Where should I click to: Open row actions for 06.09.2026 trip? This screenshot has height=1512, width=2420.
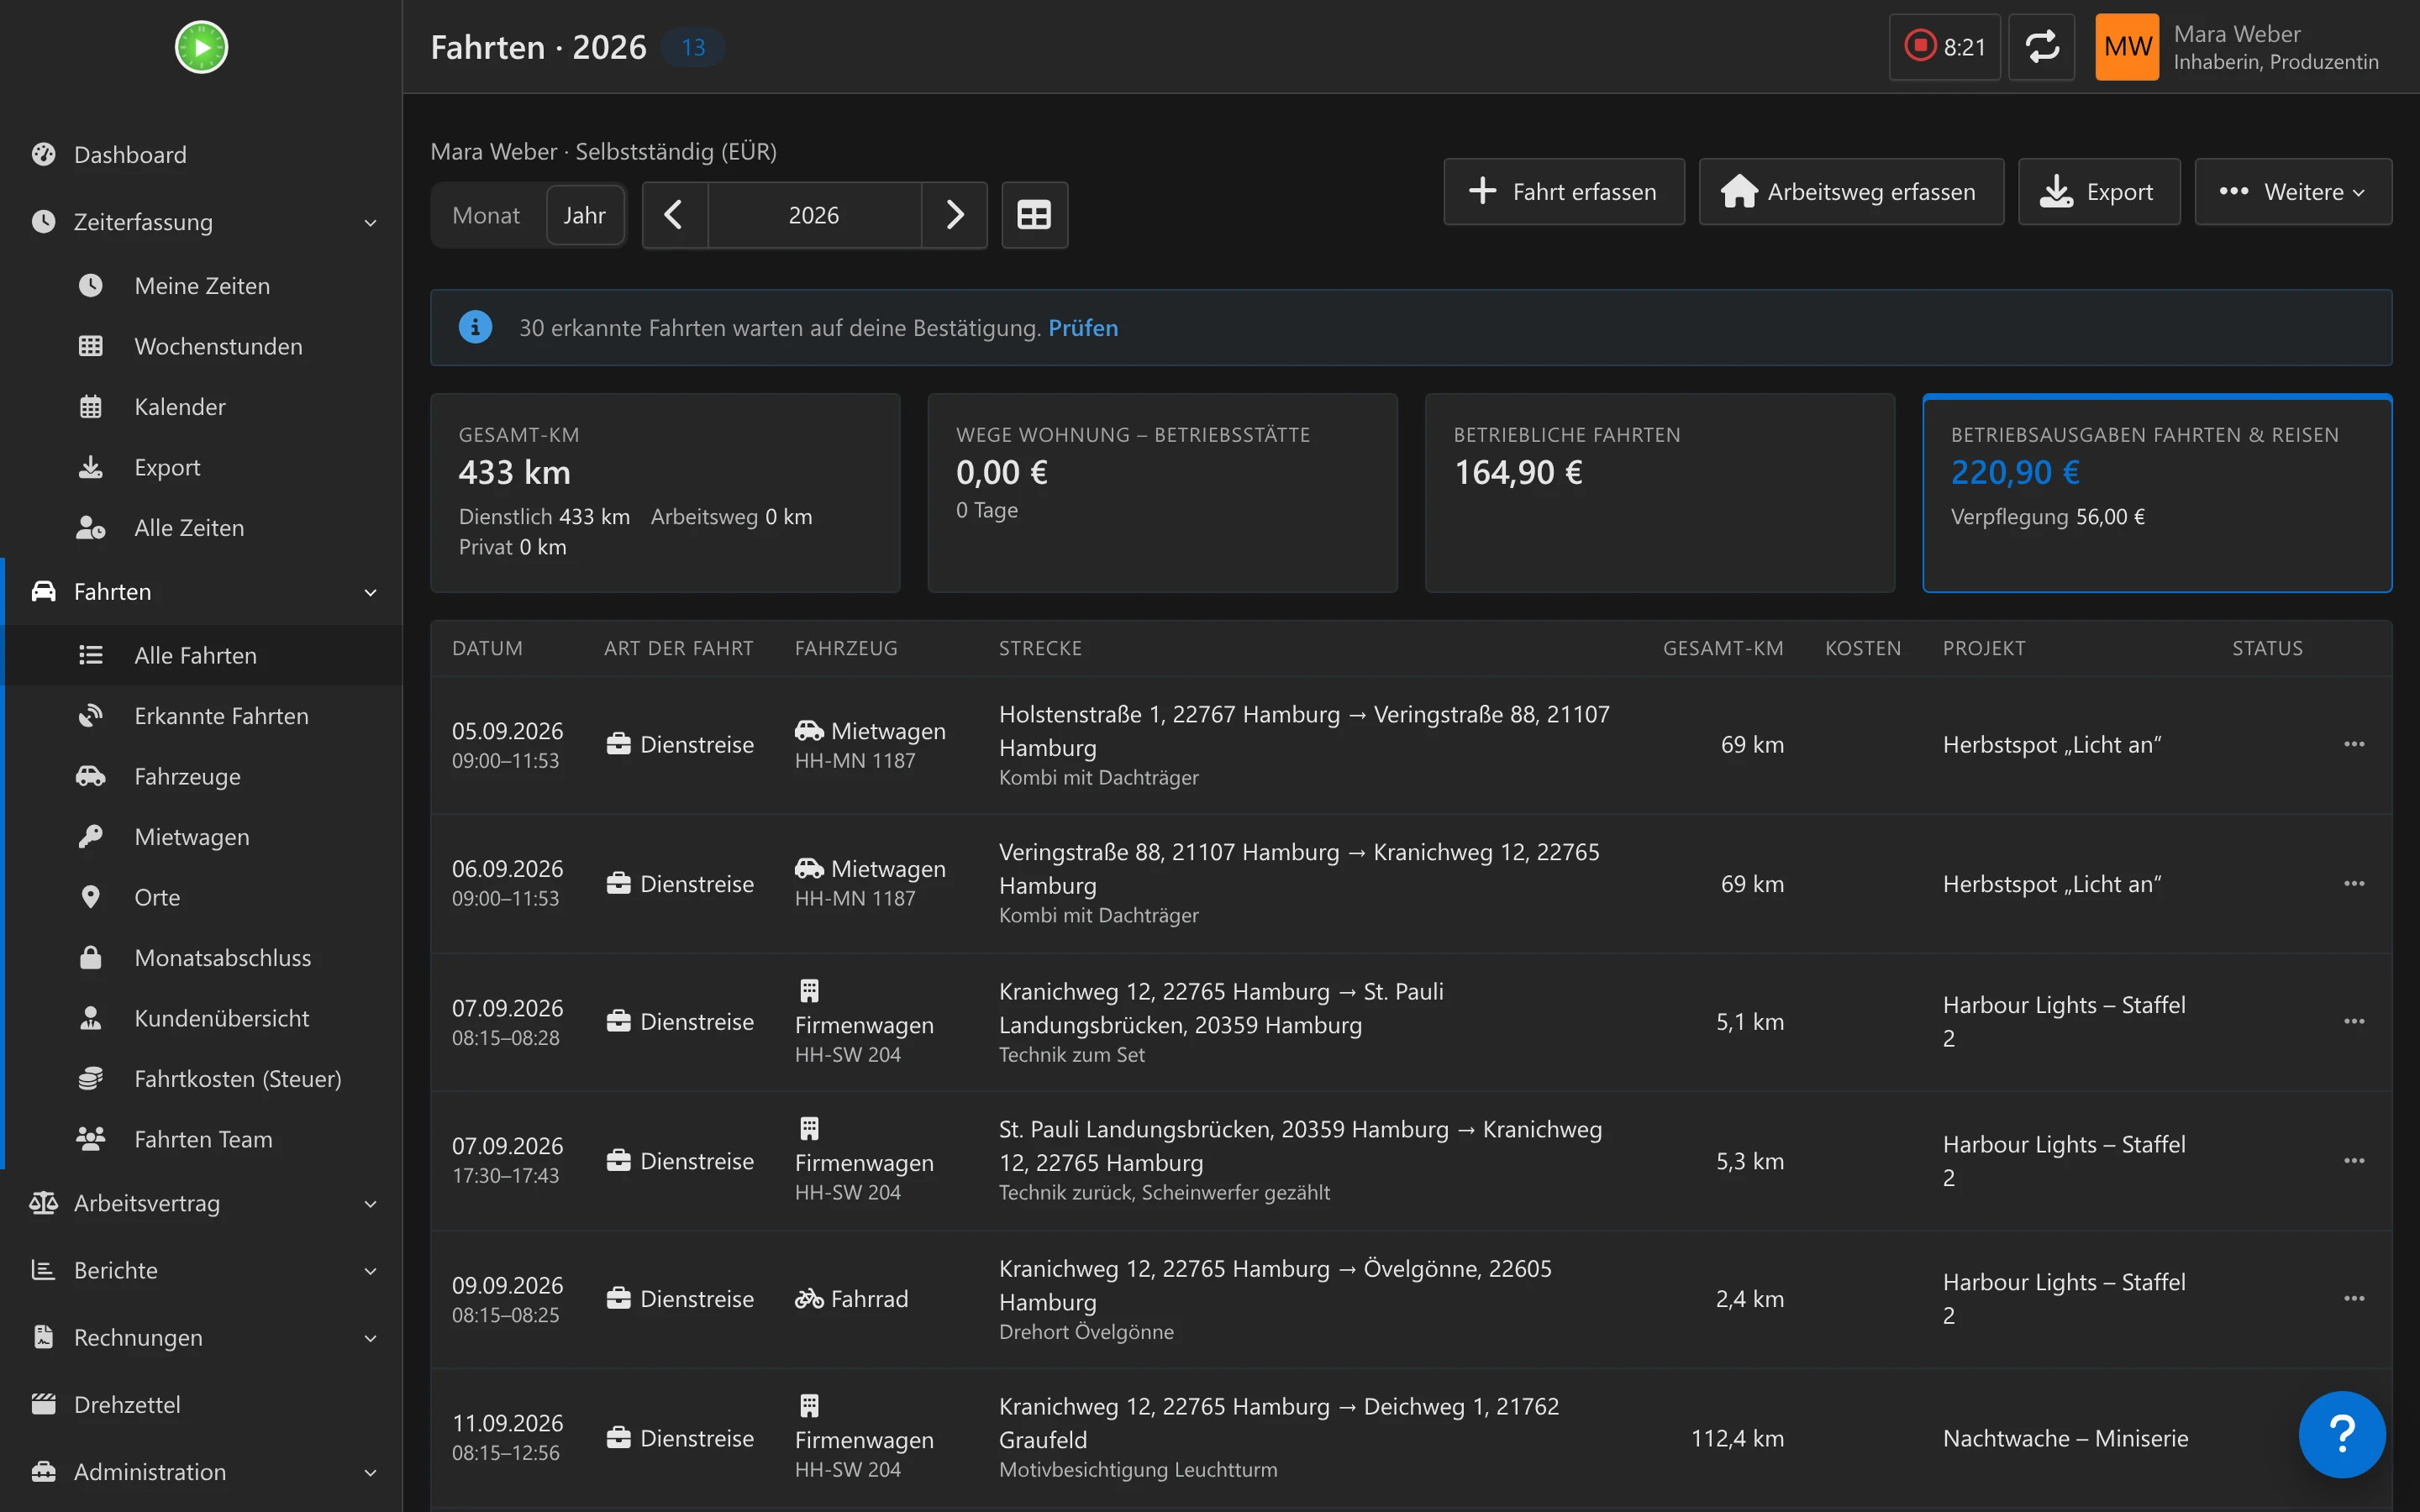2354,884
